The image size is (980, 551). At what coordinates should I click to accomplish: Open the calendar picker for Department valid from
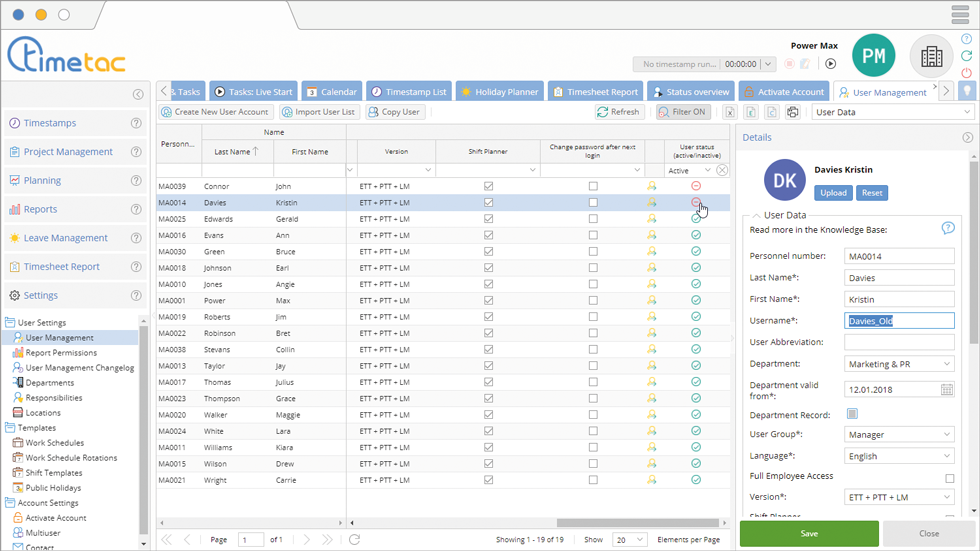pos(947,390)
